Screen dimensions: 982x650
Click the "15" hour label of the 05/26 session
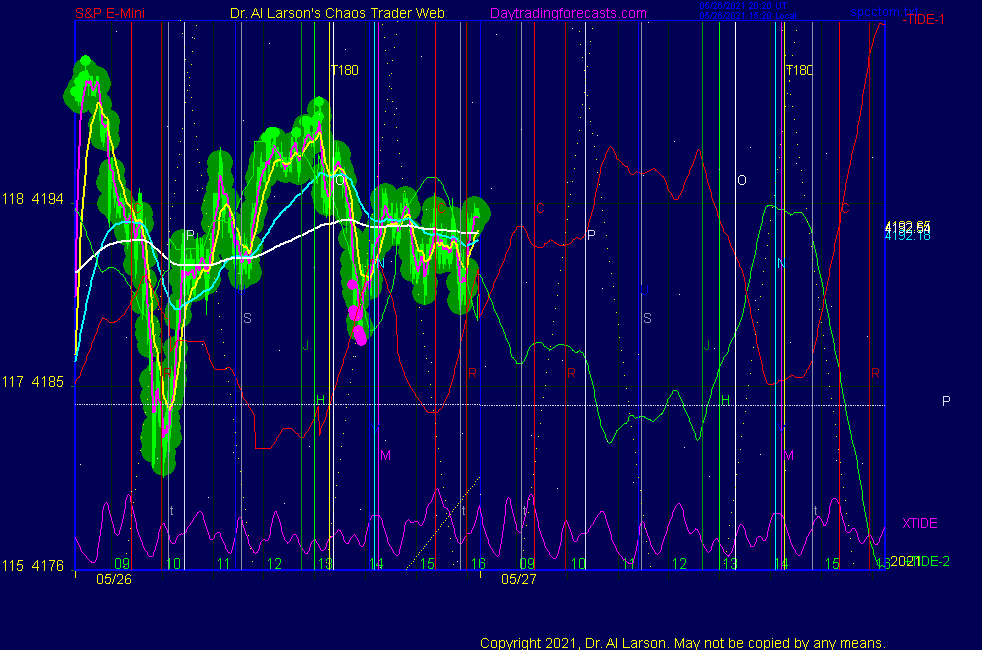(427, 564)
